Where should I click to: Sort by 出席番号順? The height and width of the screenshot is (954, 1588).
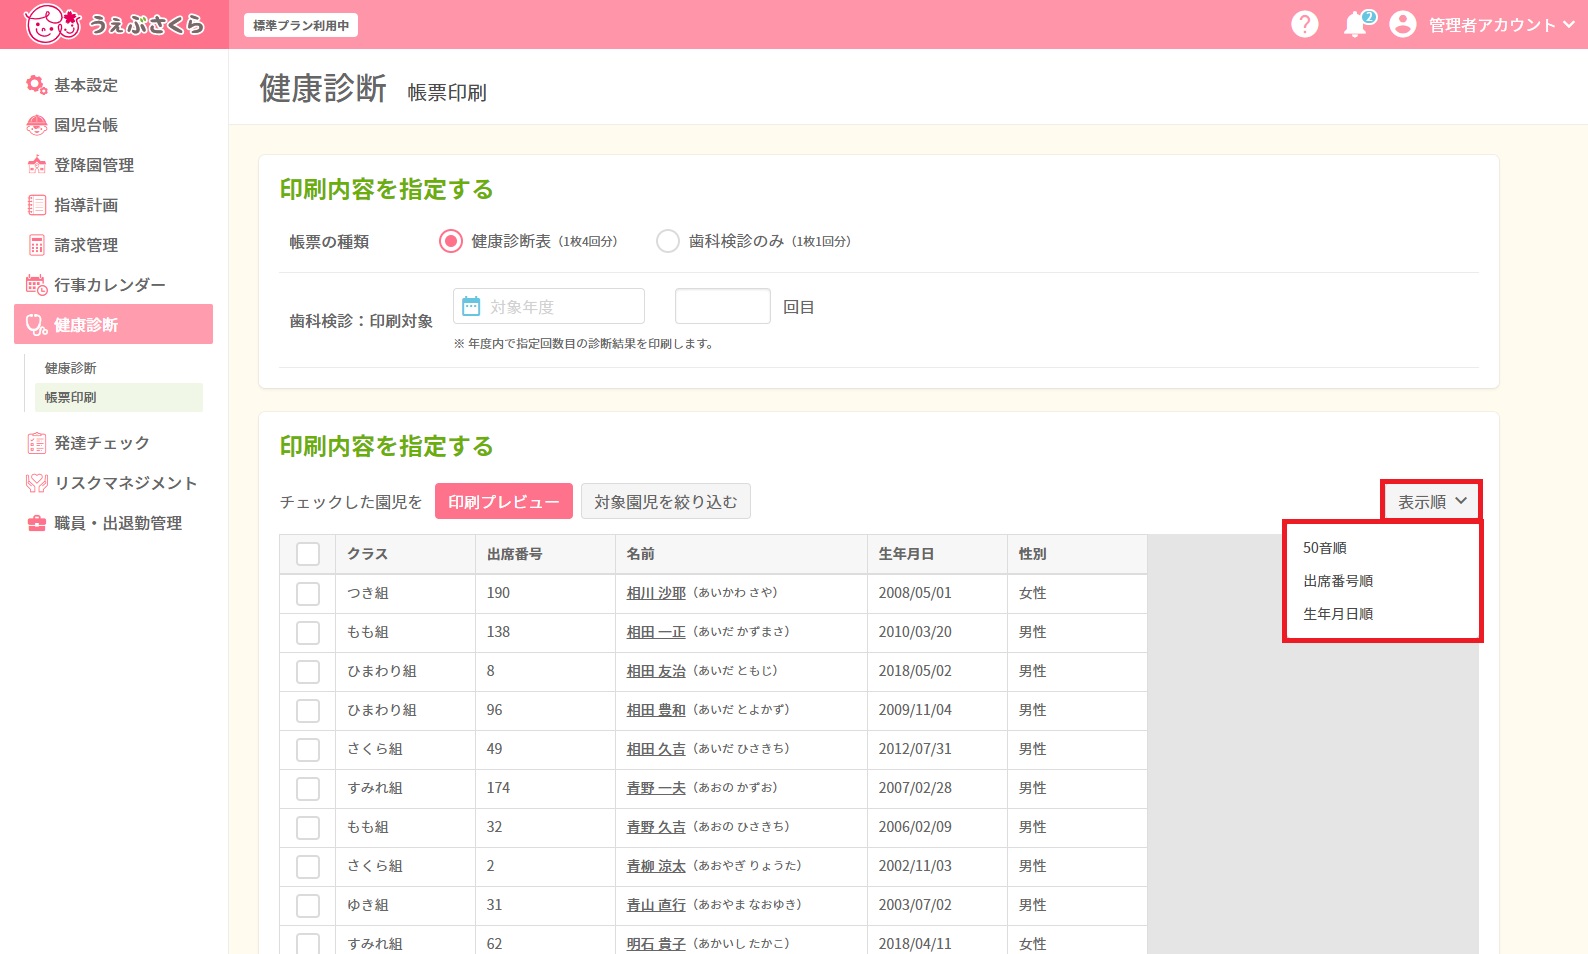click(1338, 581)
